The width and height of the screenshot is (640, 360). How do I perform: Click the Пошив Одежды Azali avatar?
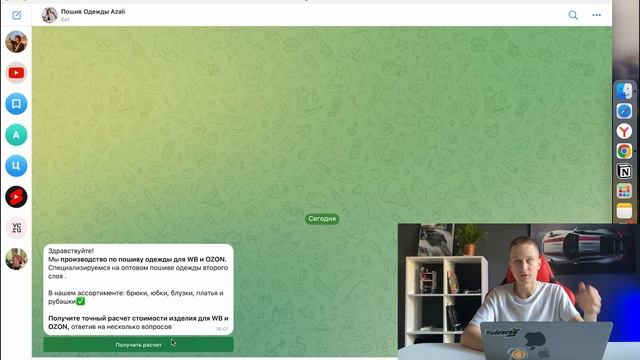click(x=49, y=15)
